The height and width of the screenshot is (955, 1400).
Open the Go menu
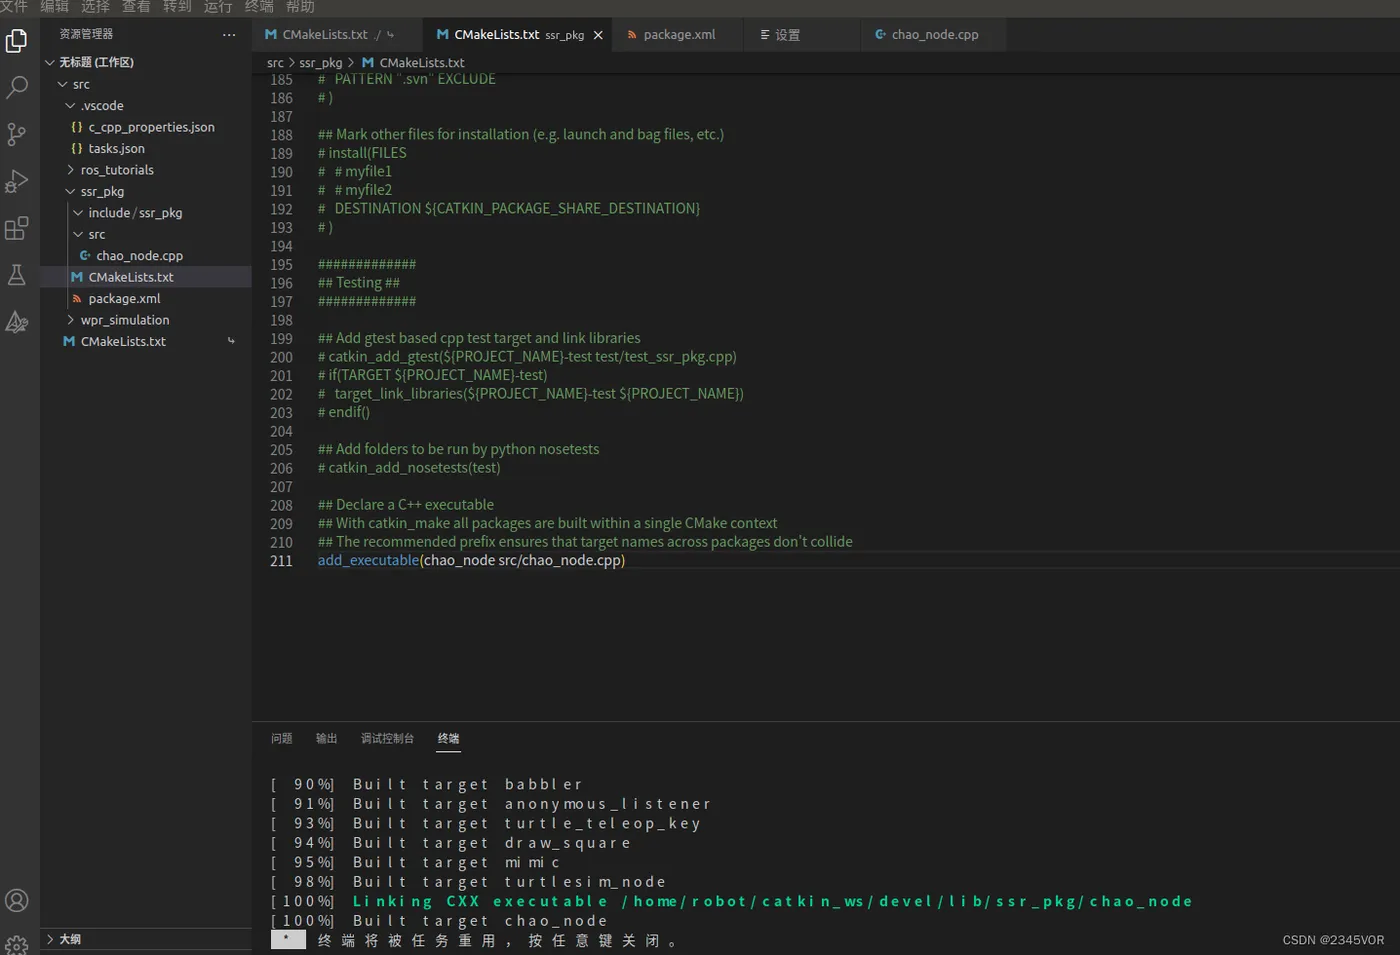[x=177, y=6]
